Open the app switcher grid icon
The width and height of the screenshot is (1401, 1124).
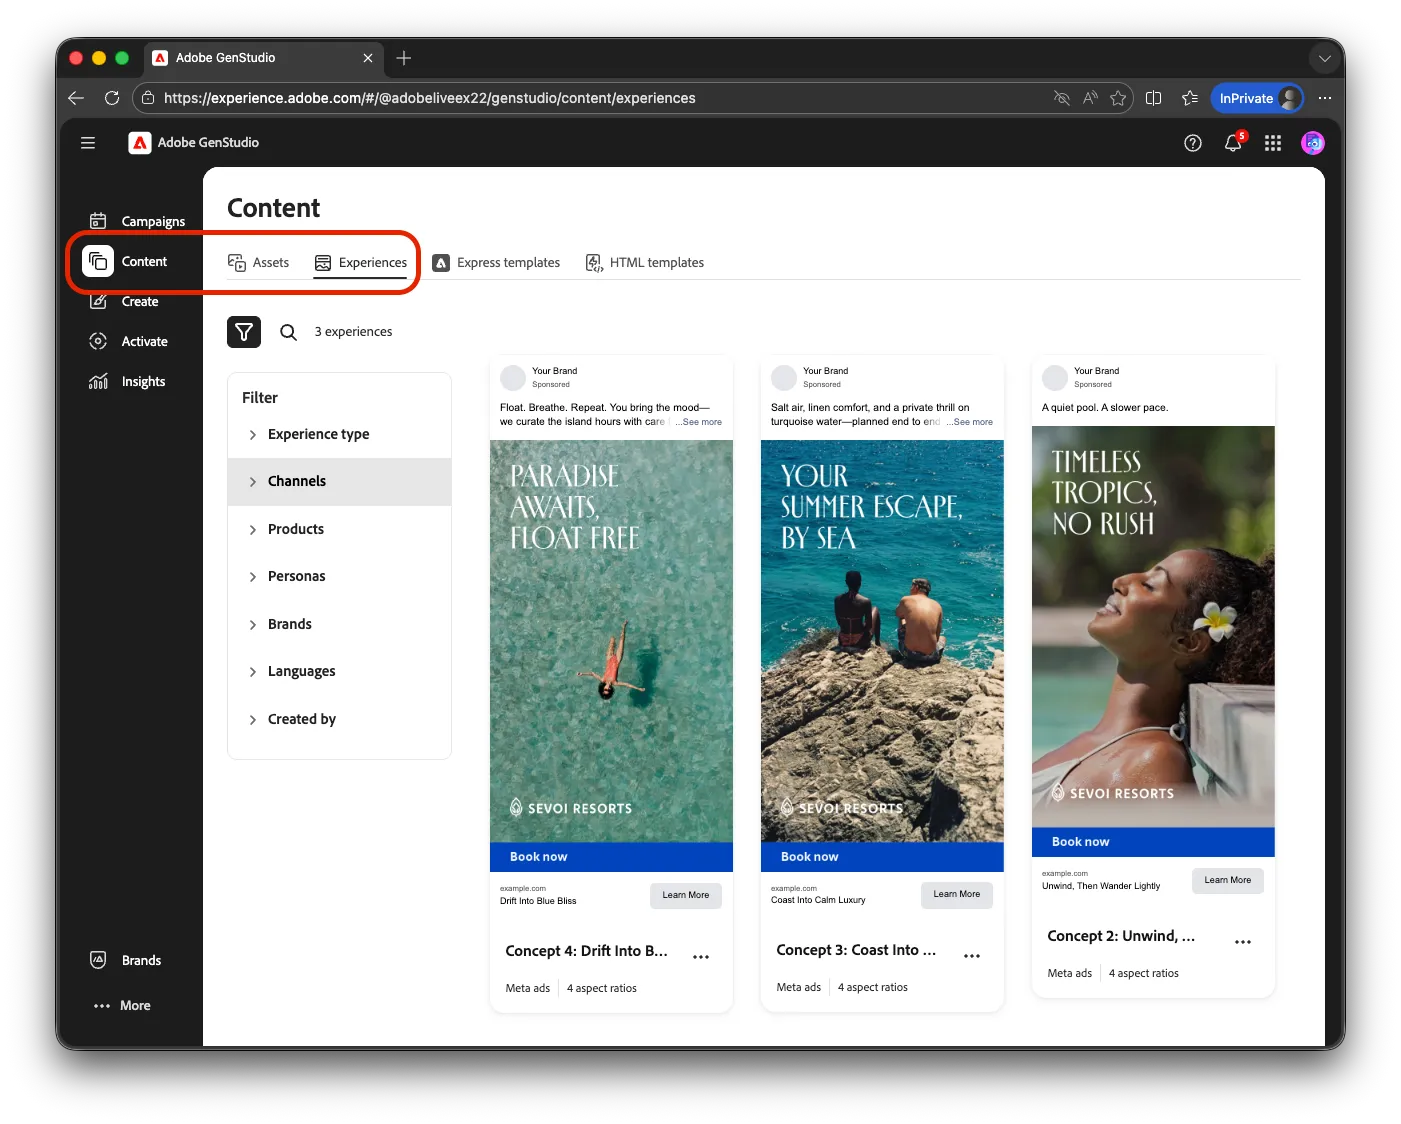pyautogui.click(x=1273, y=143)
